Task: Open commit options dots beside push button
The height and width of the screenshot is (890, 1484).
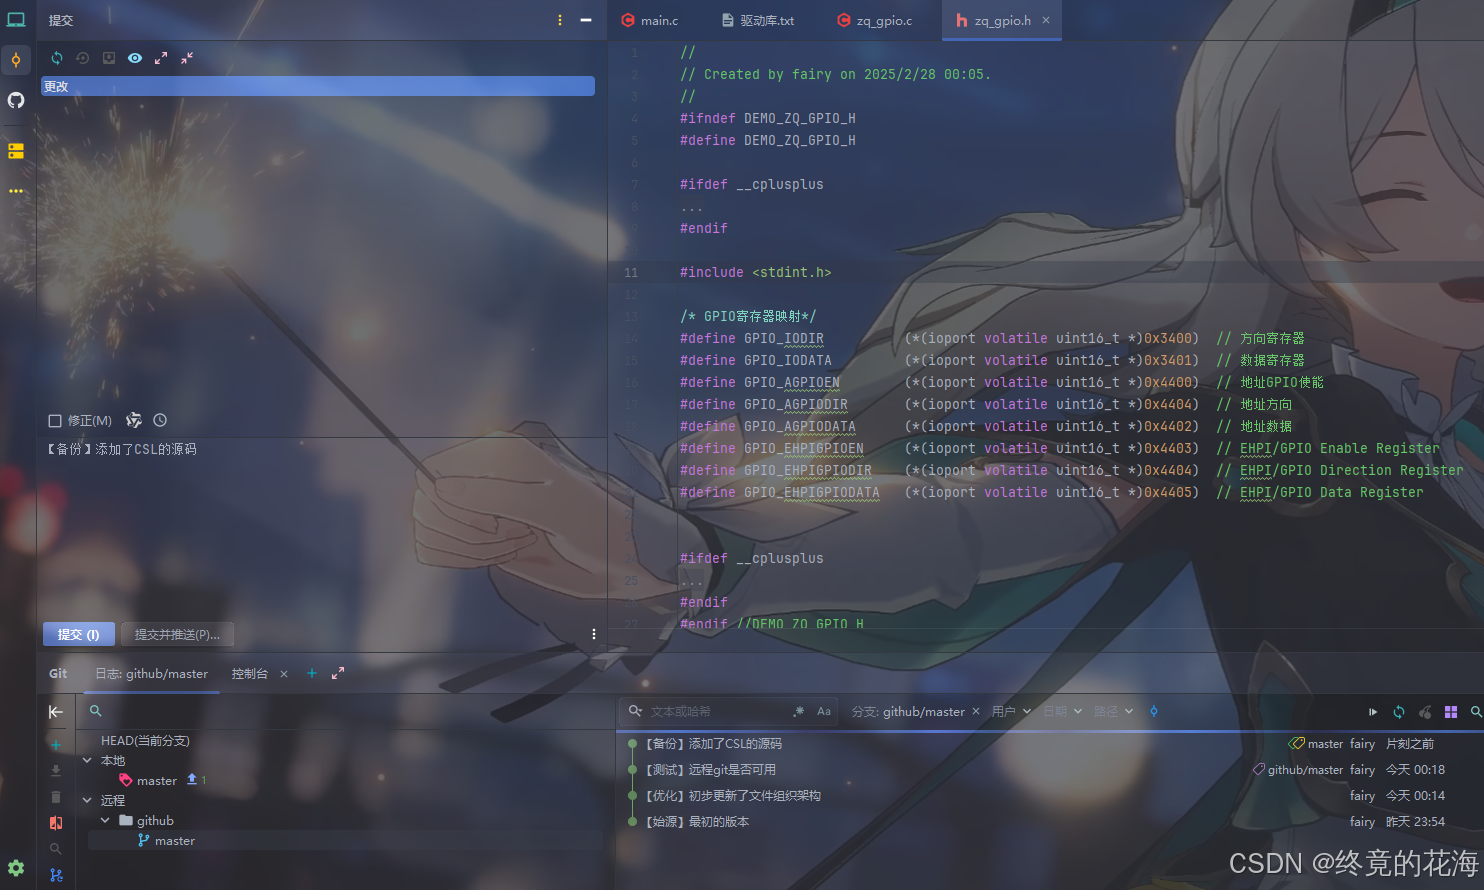Action: [x=594, y=634]
